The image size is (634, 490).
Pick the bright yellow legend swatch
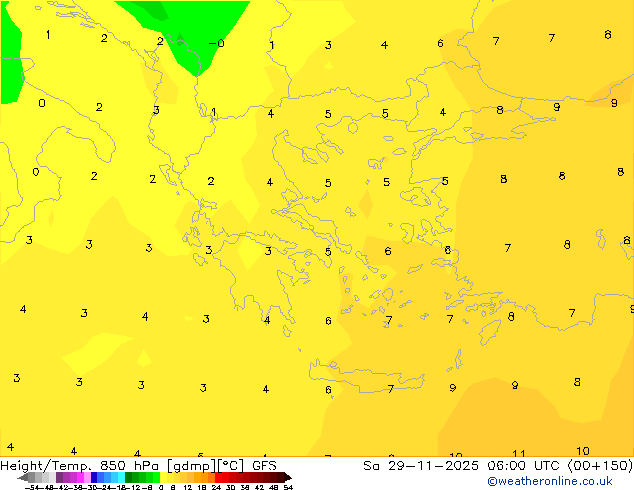[x=163, y=477]
